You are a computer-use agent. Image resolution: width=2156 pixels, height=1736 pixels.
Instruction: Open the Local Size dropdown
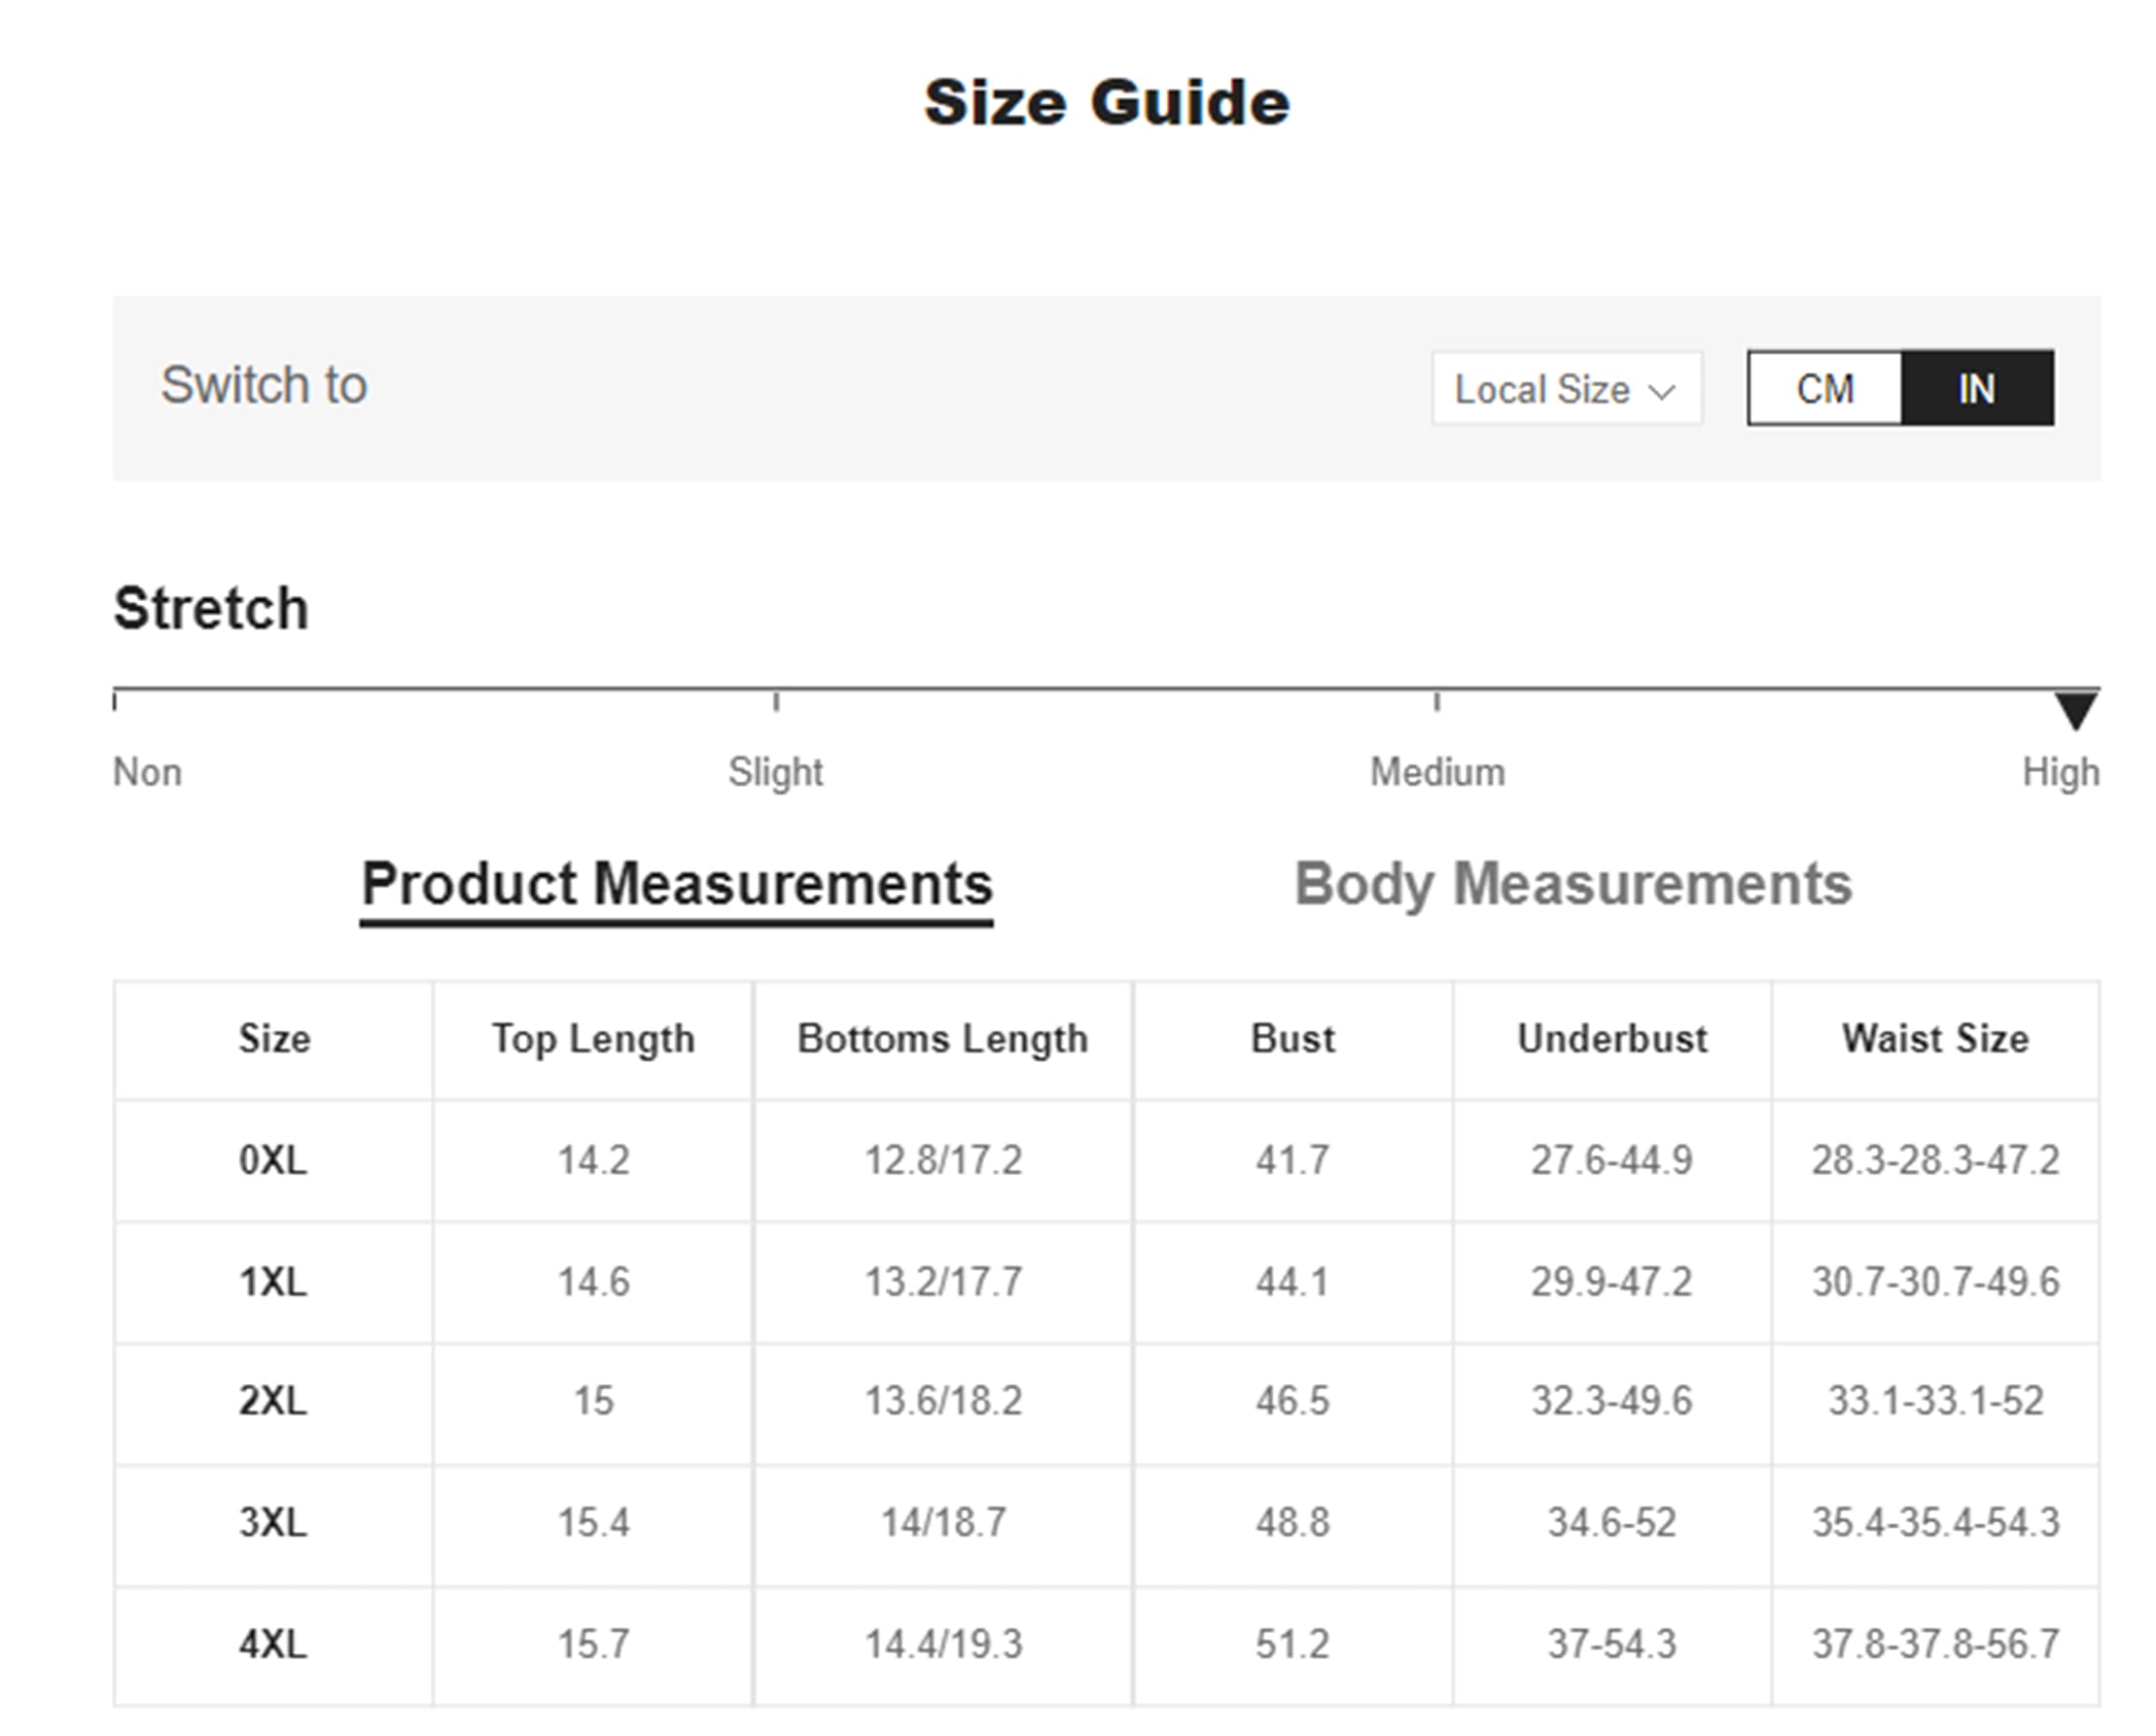[x=1565, y=389]
